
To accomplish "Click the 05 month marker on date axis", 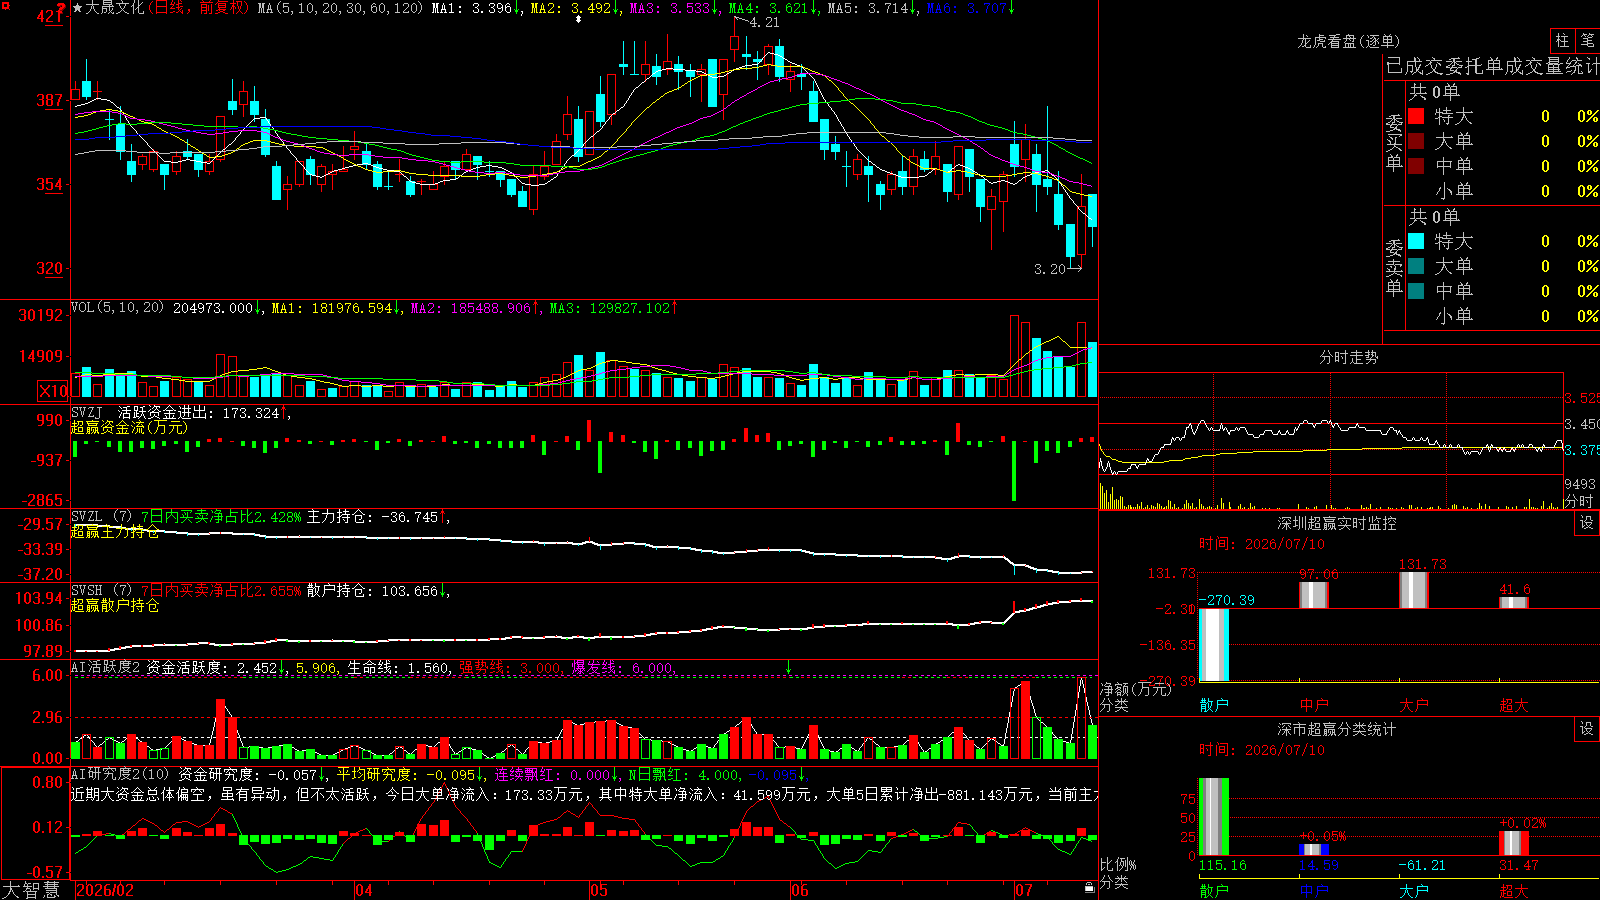I will click(x=599, y=890).
